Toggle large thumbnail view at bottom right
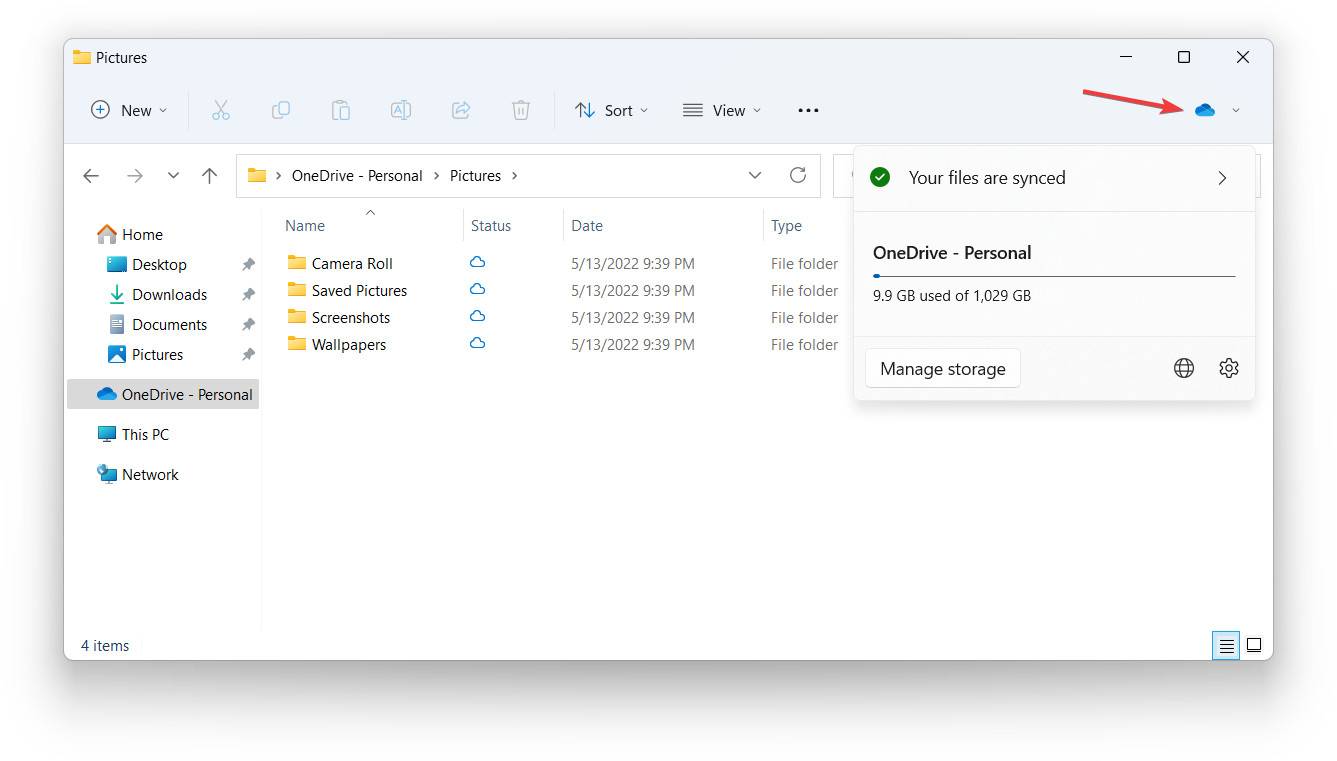The height and width of the screenshot is (761, 1337). [x=1254, y=645]
